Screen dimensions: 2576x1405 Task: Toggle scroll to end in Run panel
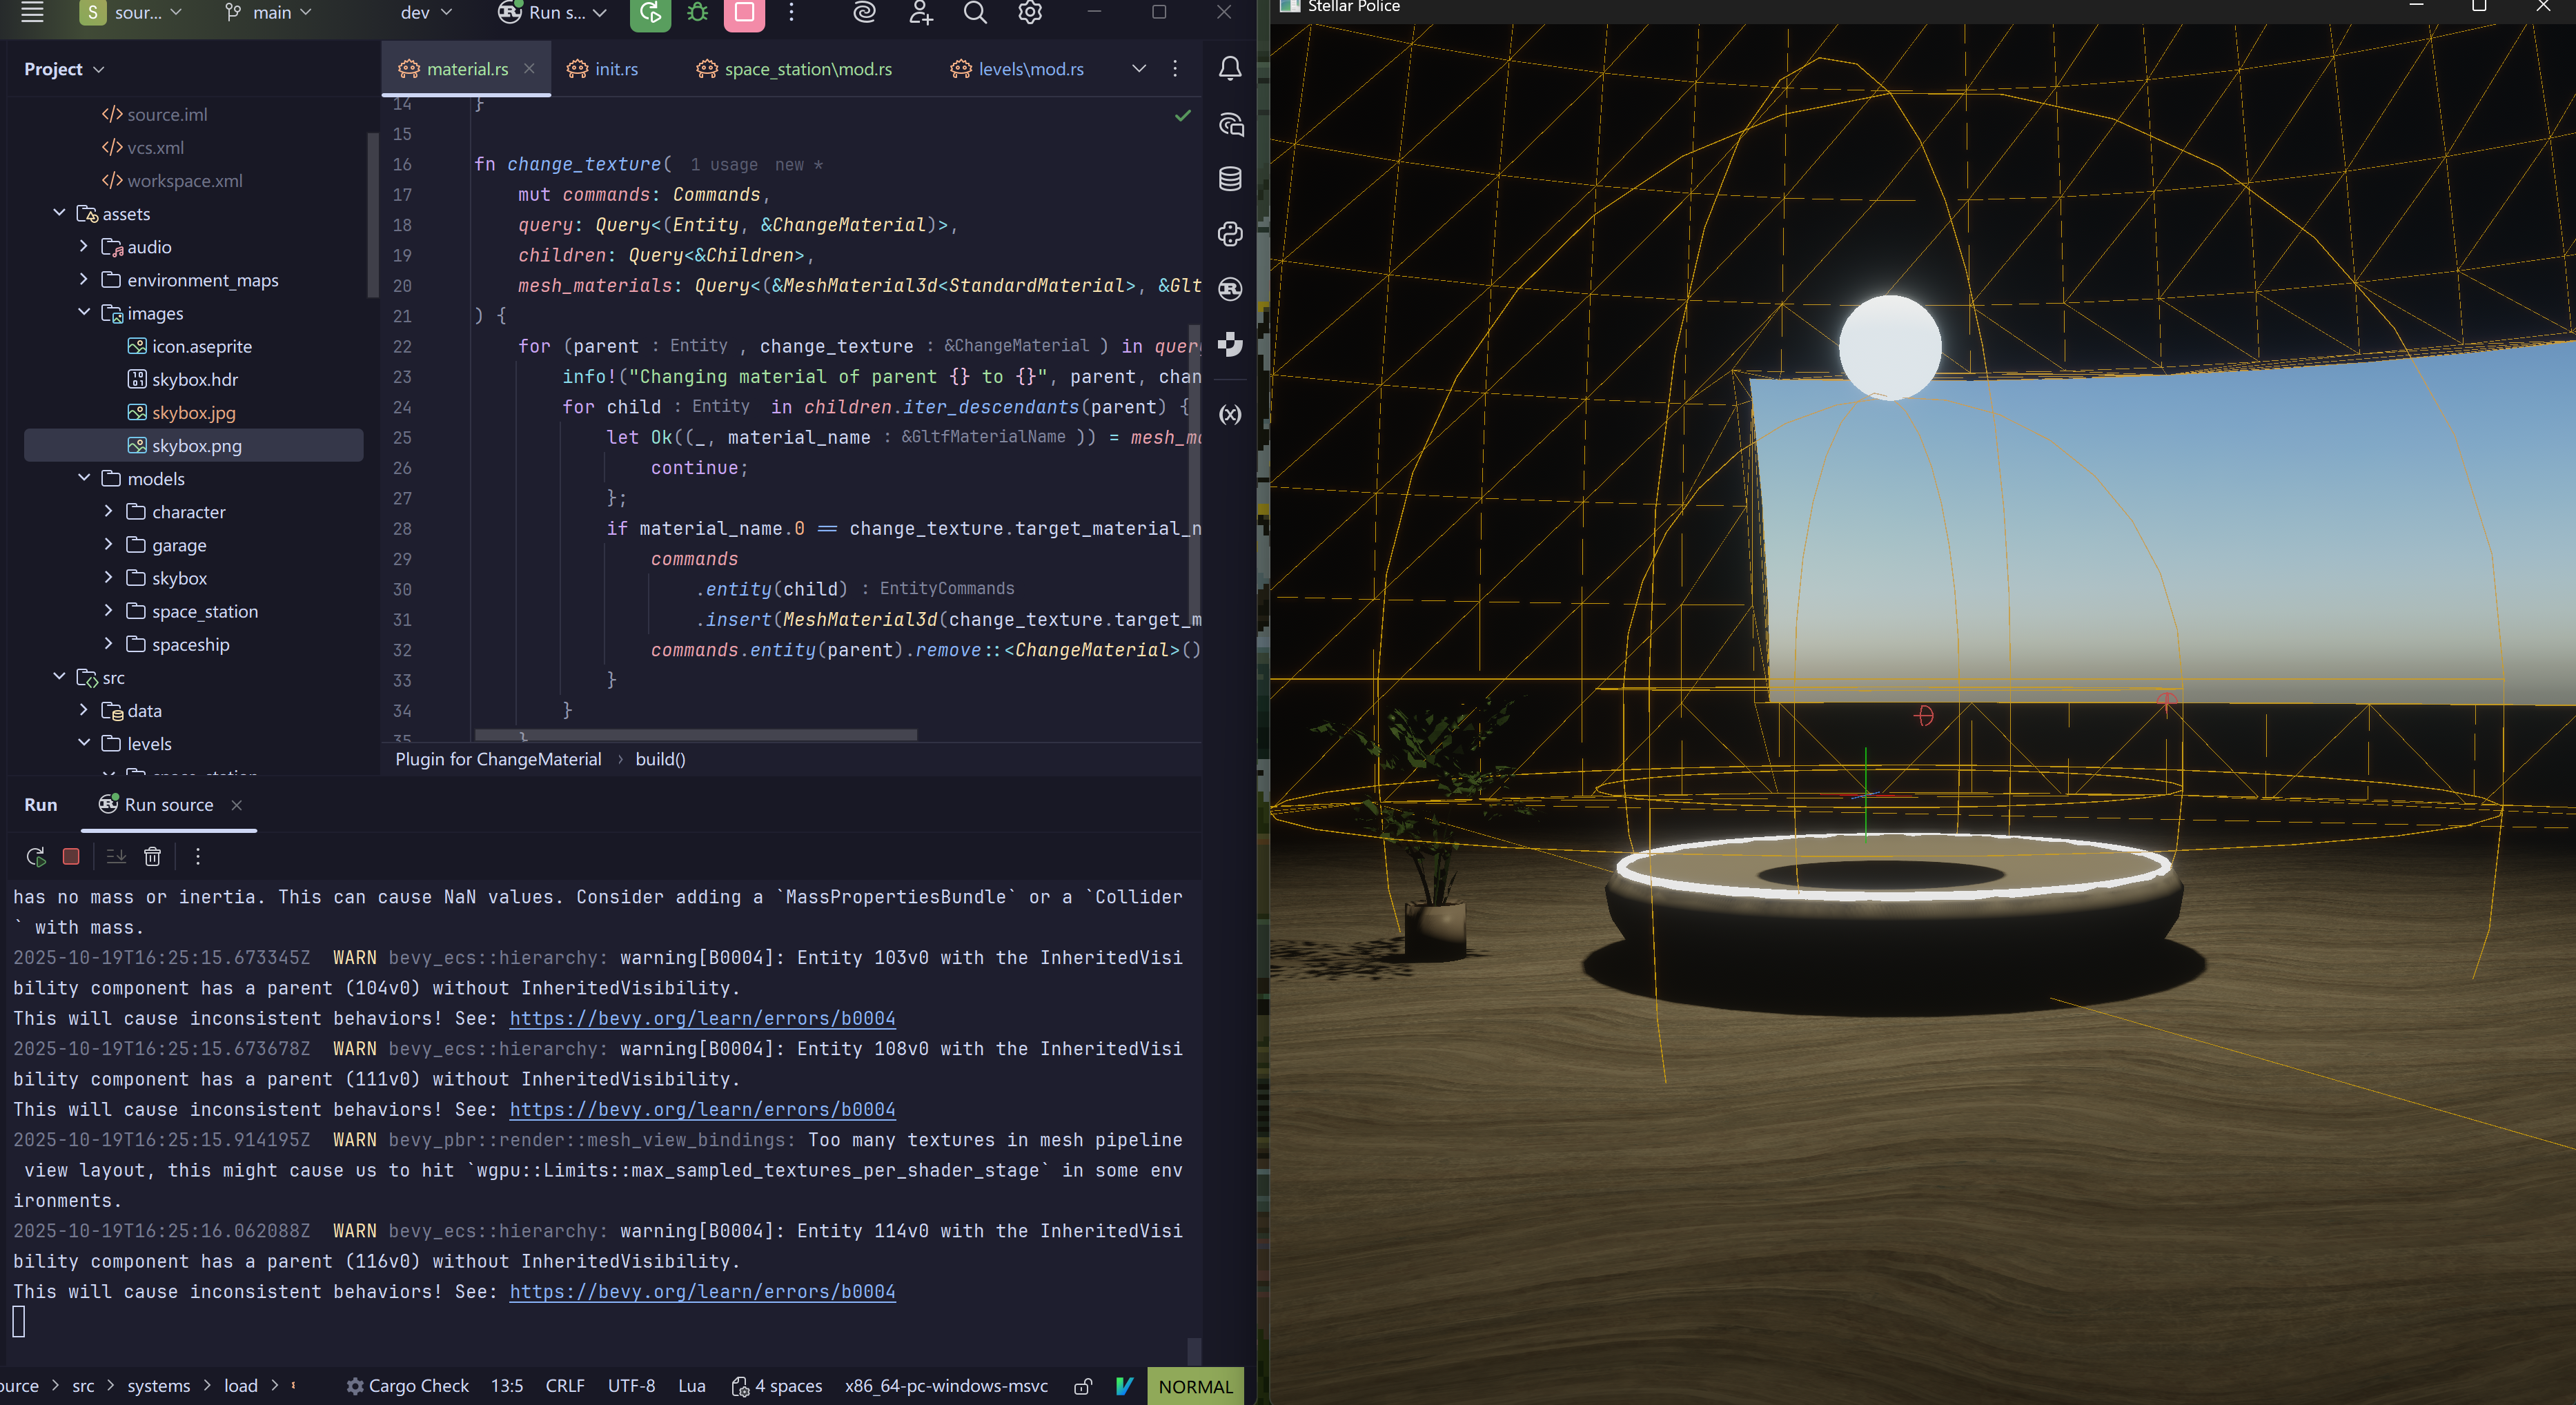pos(116,856)
